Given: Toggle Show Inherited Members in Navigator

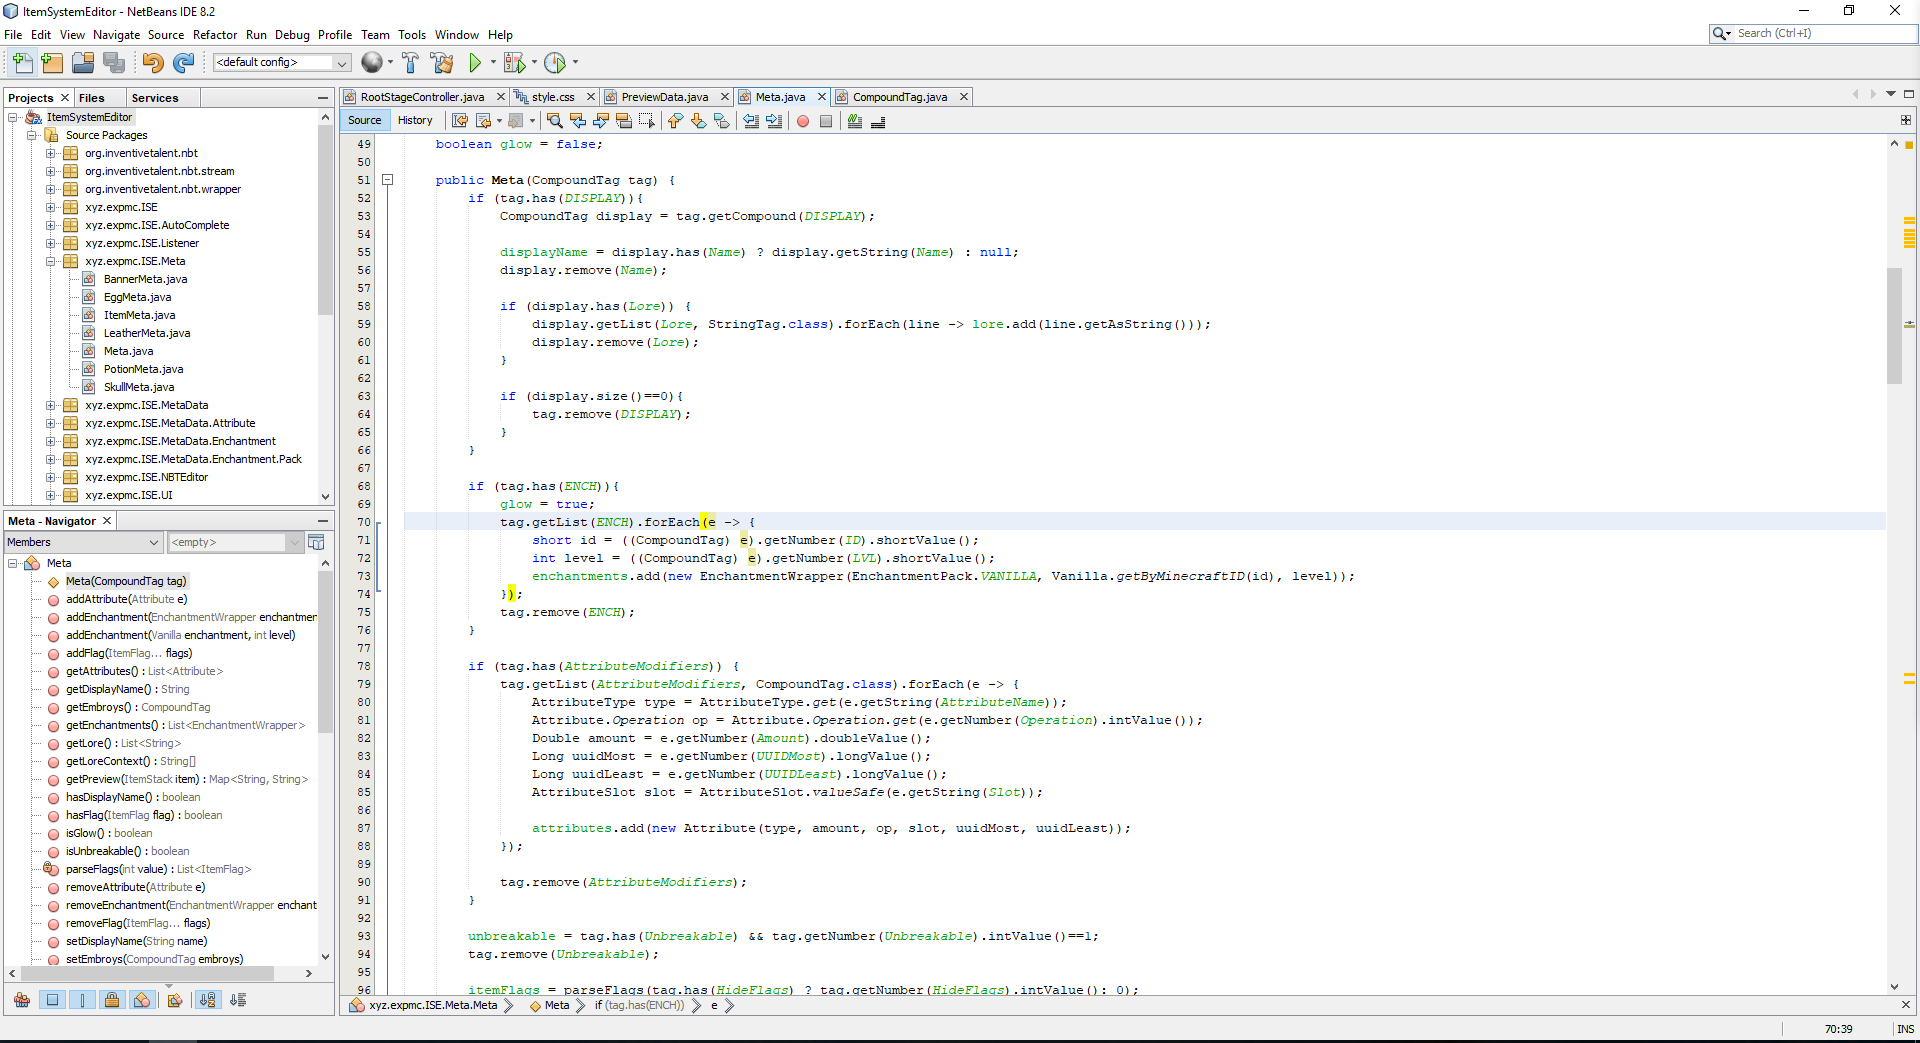Looking at the screenshot, I should (x=22, y=1000).
